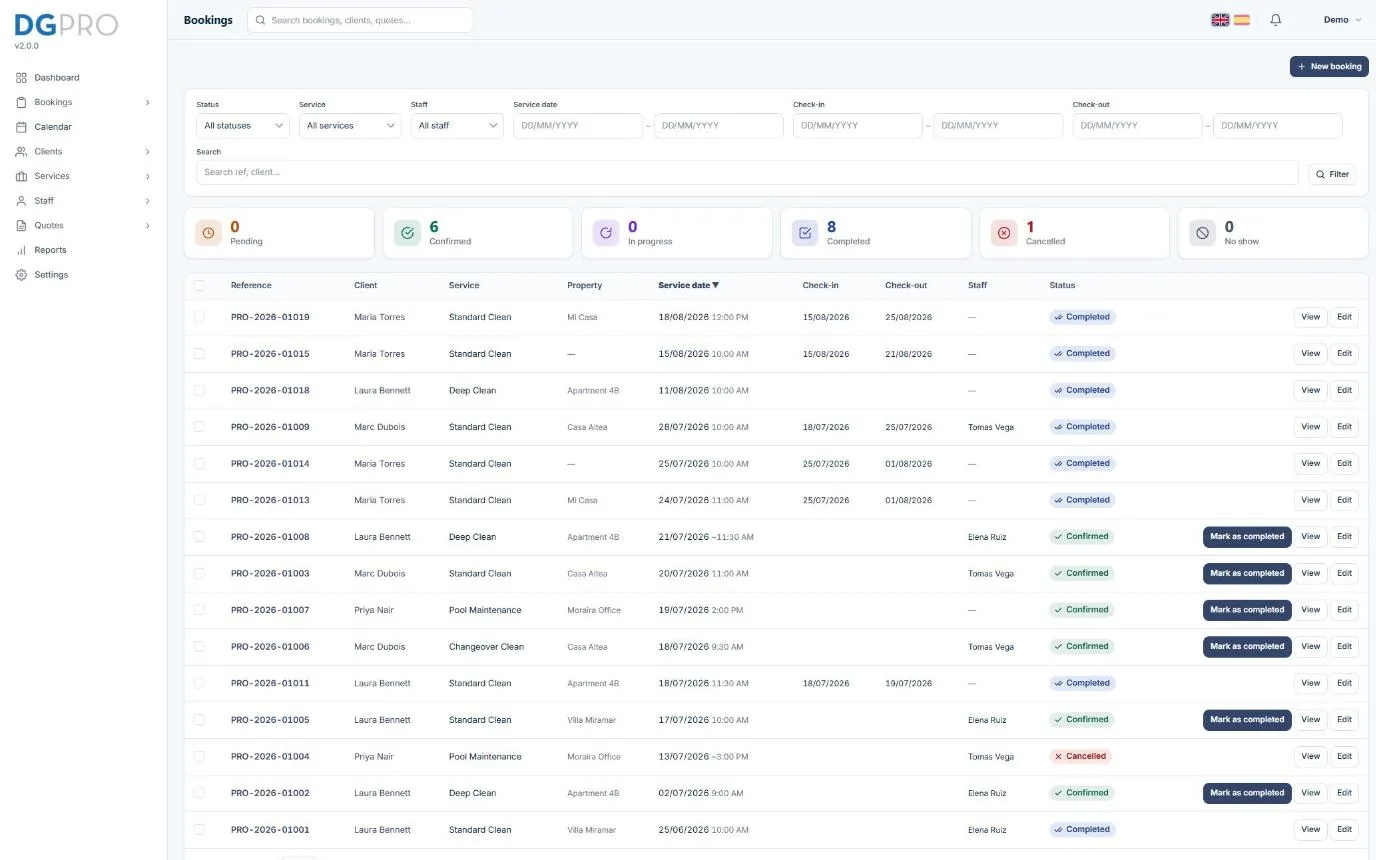
Task: Check the box for PRO-2026-01004
Action: tap(199, 757)
